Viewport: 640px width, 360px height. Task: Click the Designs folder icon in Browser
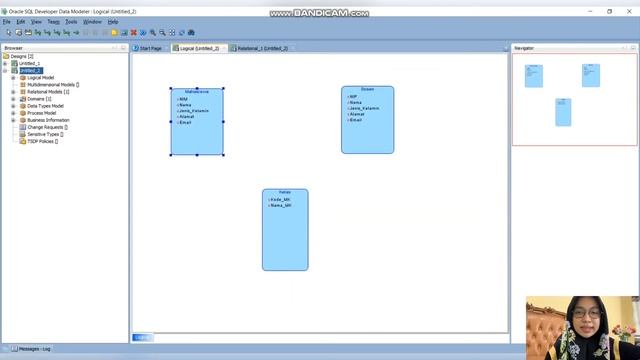(x=6, y=56)
